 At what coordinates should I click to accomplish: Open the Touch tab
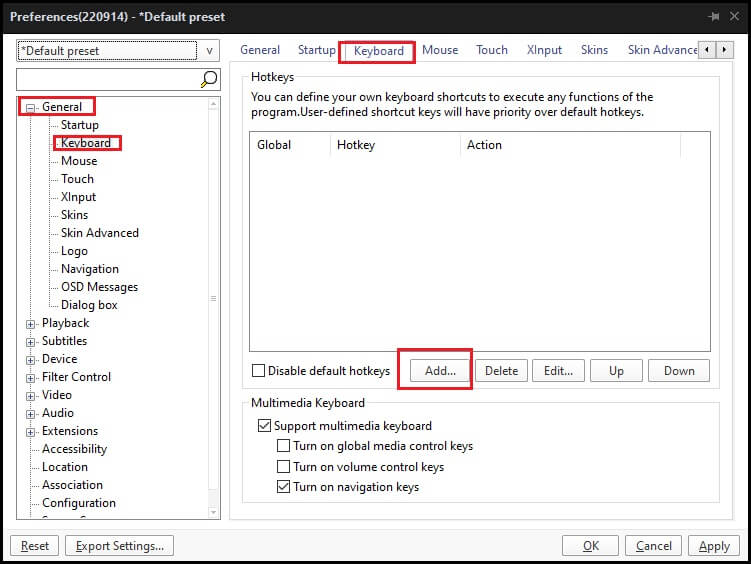tap(491, 50)
